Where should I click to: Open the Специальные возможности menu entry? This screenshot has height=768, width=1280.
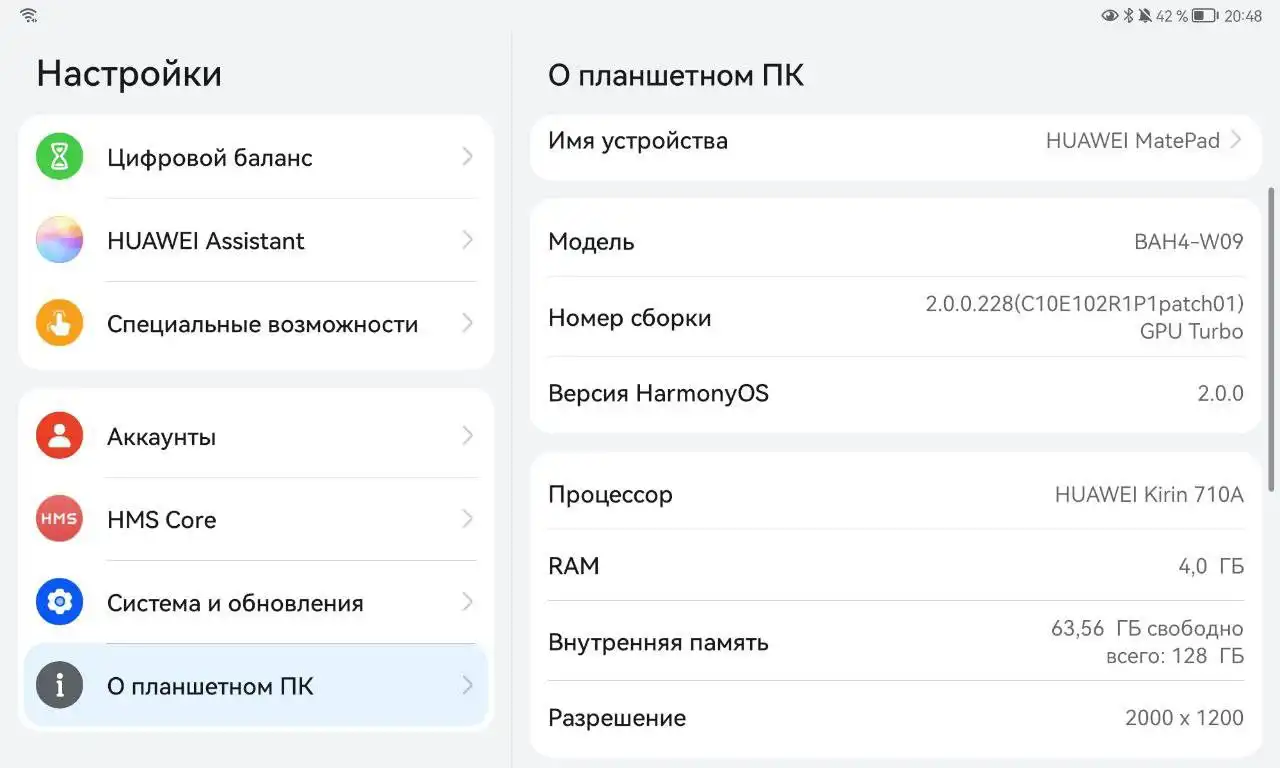(x=262, y=323)
